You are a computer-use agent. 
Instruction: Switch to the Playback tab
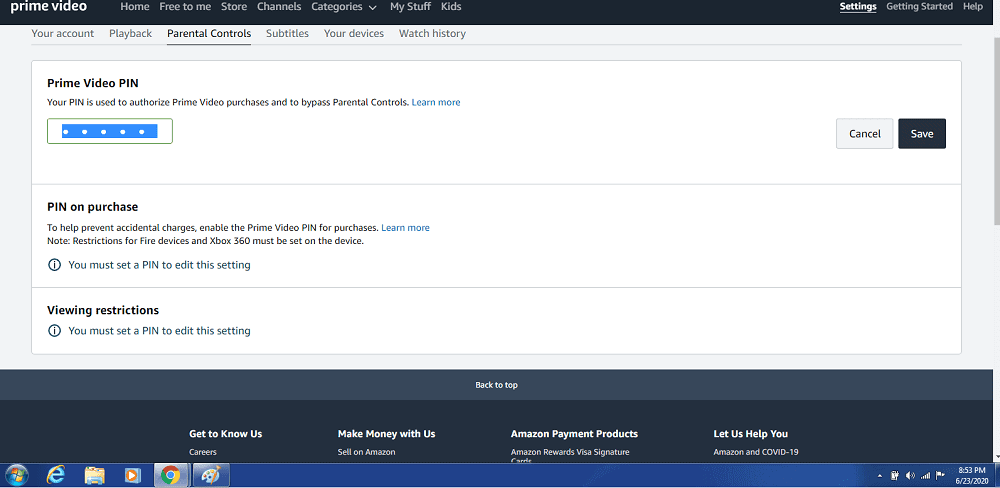click(x=130, y=33)
